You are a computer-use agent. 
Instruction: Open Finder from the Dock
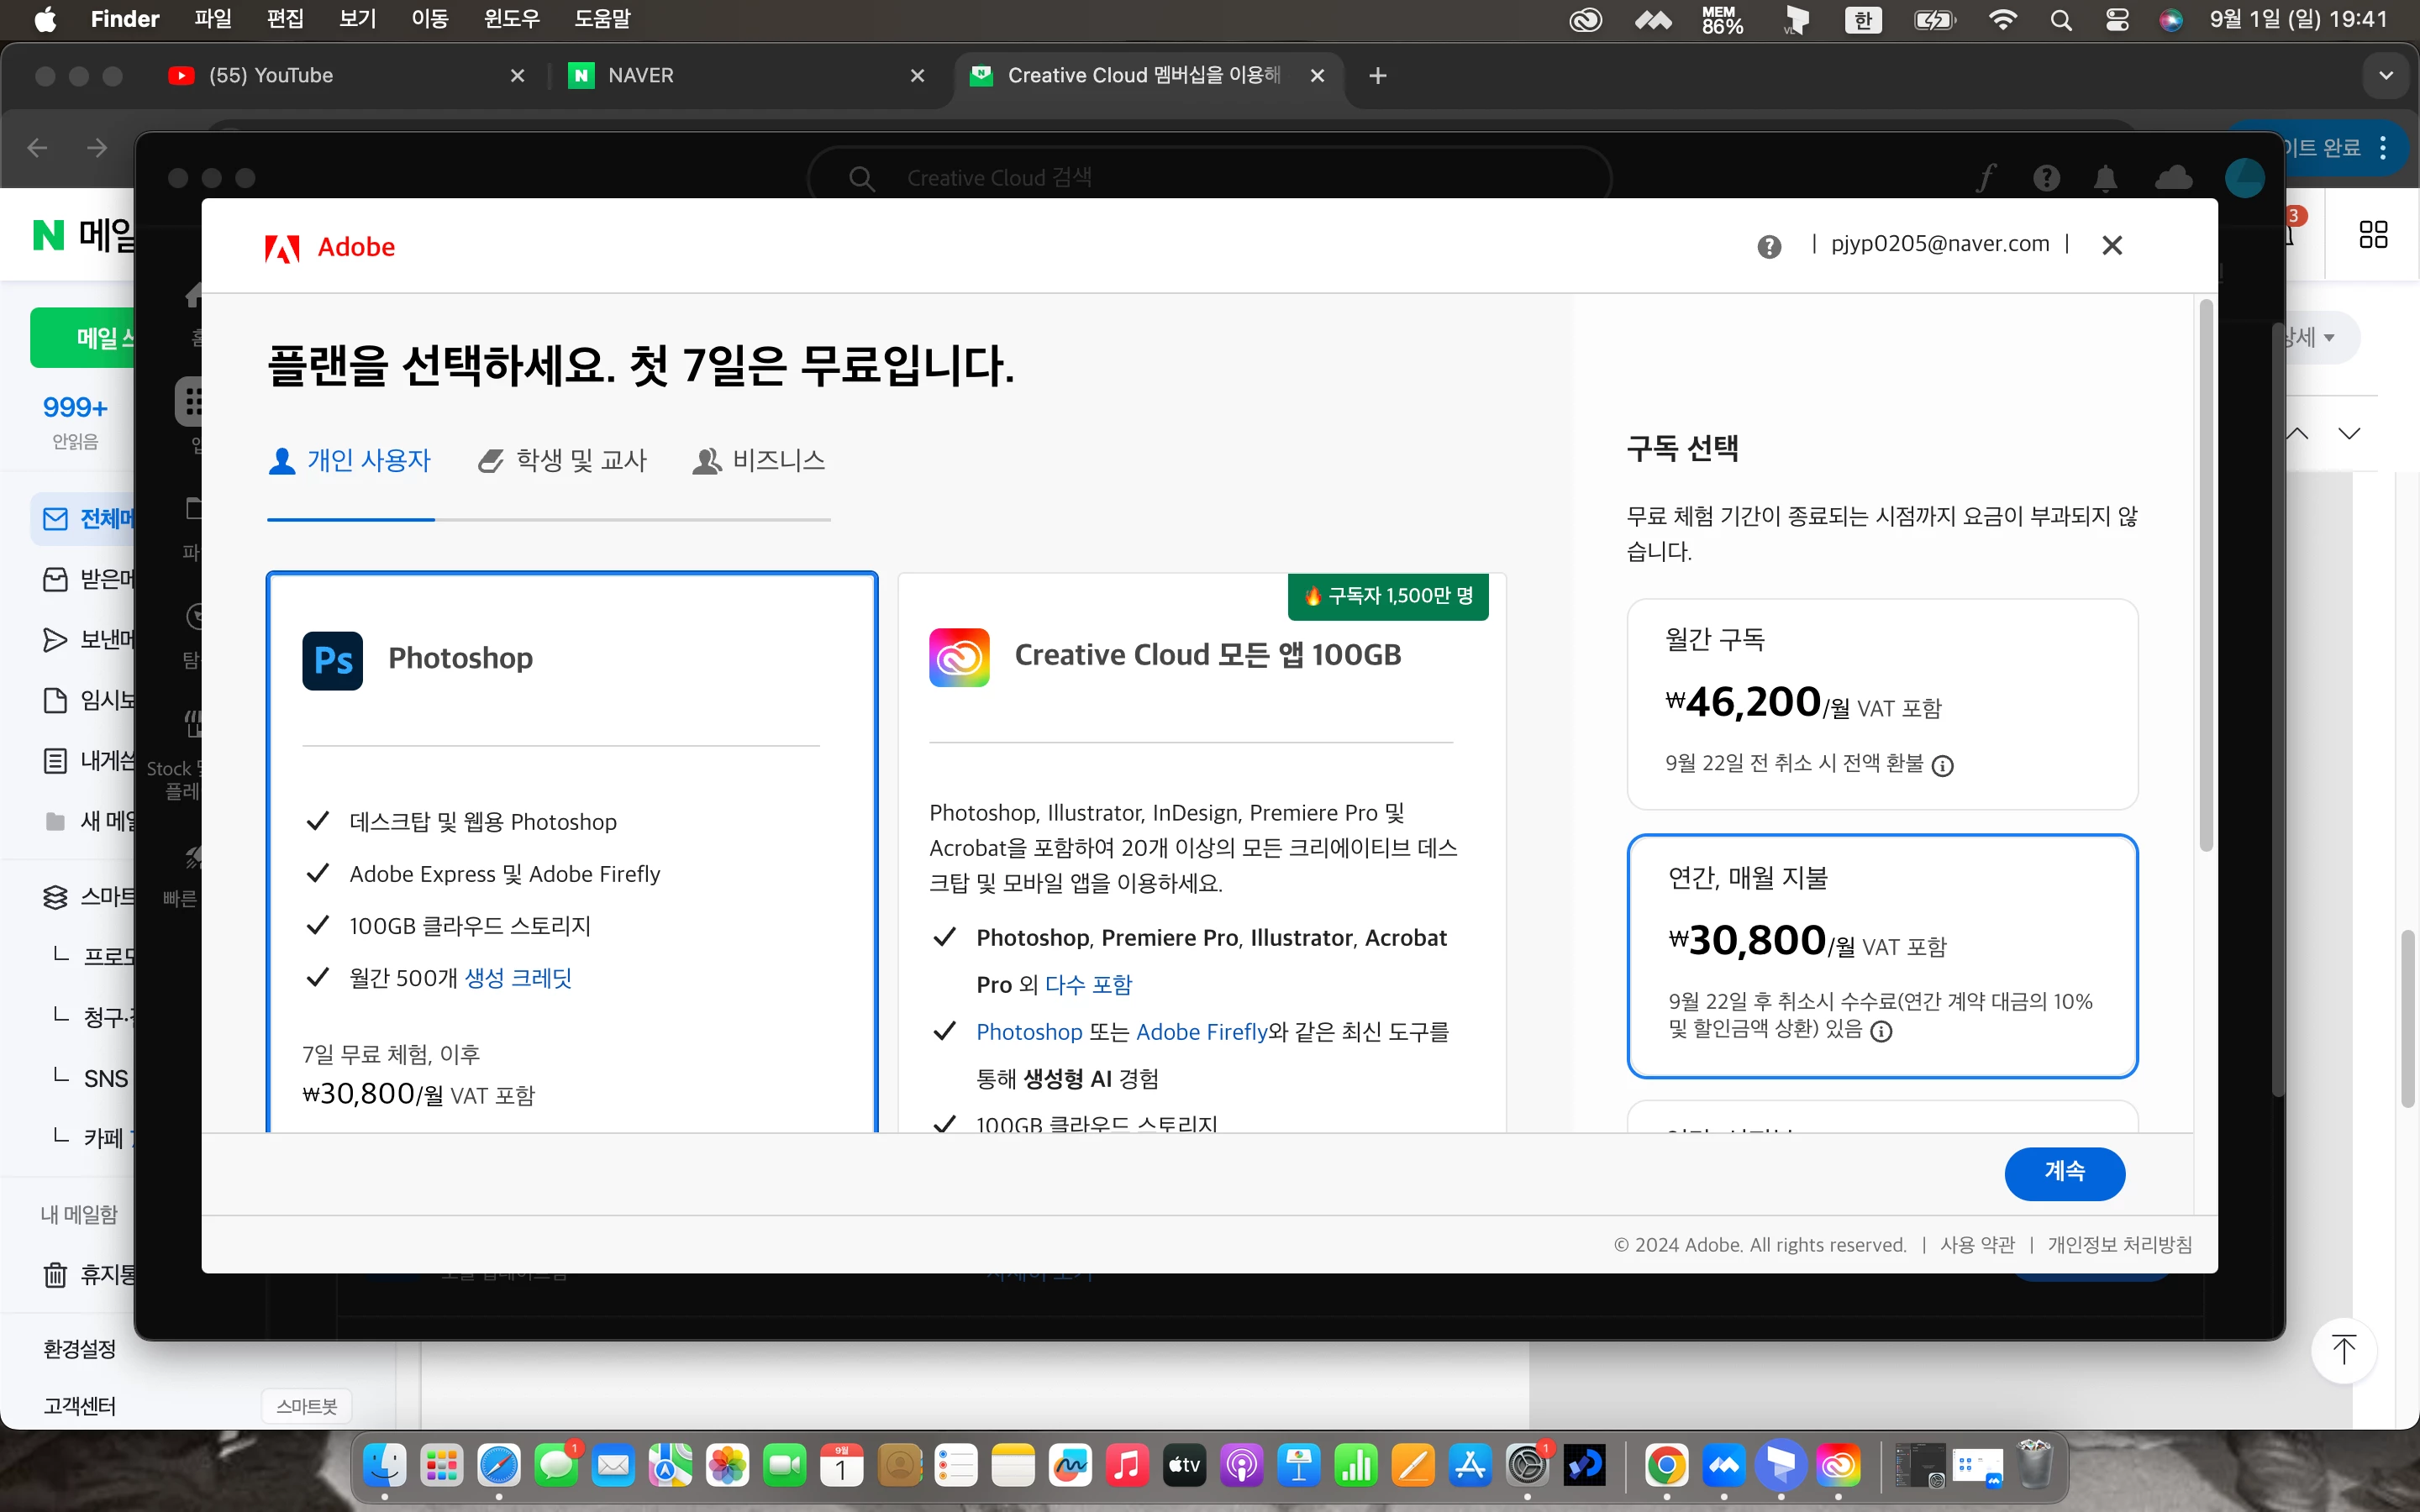pyautogui.click(x=385, y=1466)
